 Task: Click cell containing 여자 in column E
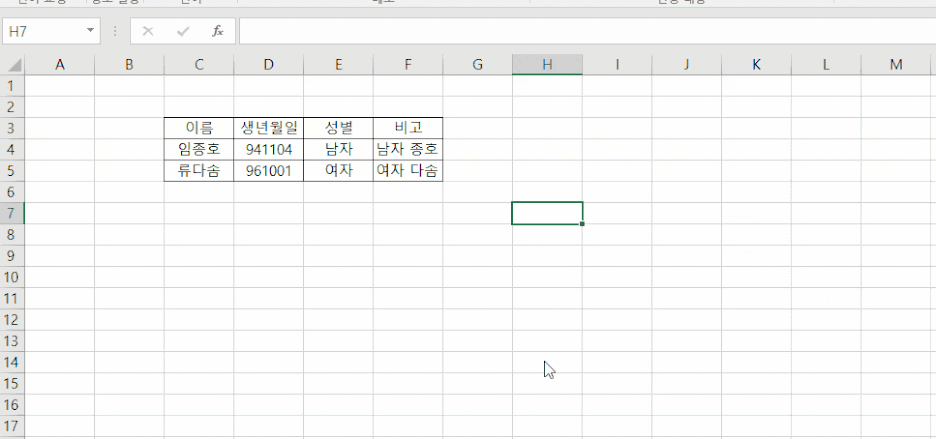(x=338, y=171)
